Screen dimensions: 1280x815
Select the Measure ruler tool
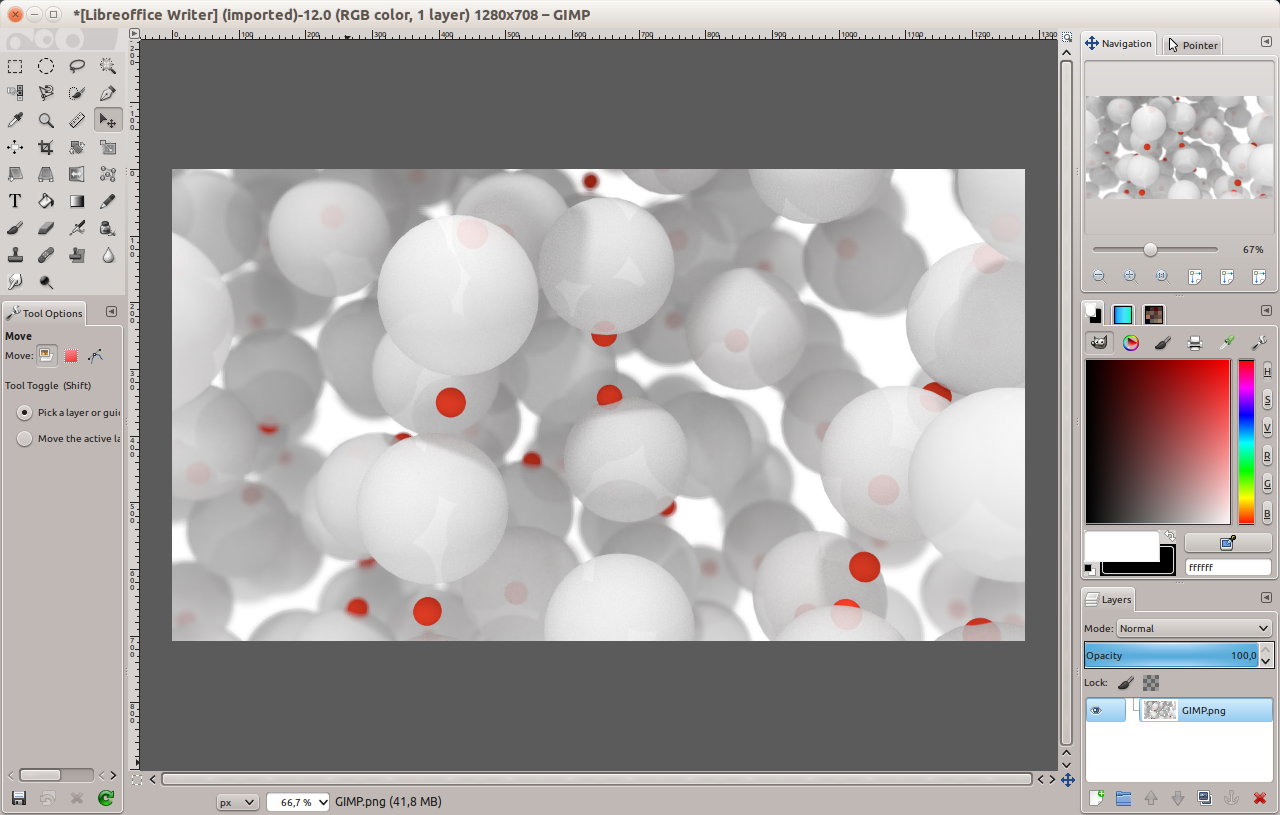(77, 120)
